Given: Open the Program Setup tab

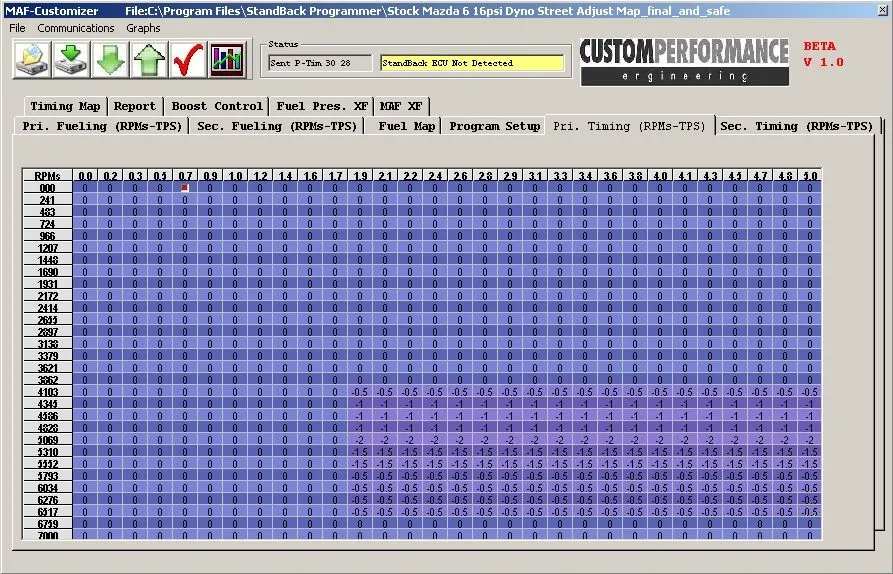Looking at the screenshot, I should point(494,127).
